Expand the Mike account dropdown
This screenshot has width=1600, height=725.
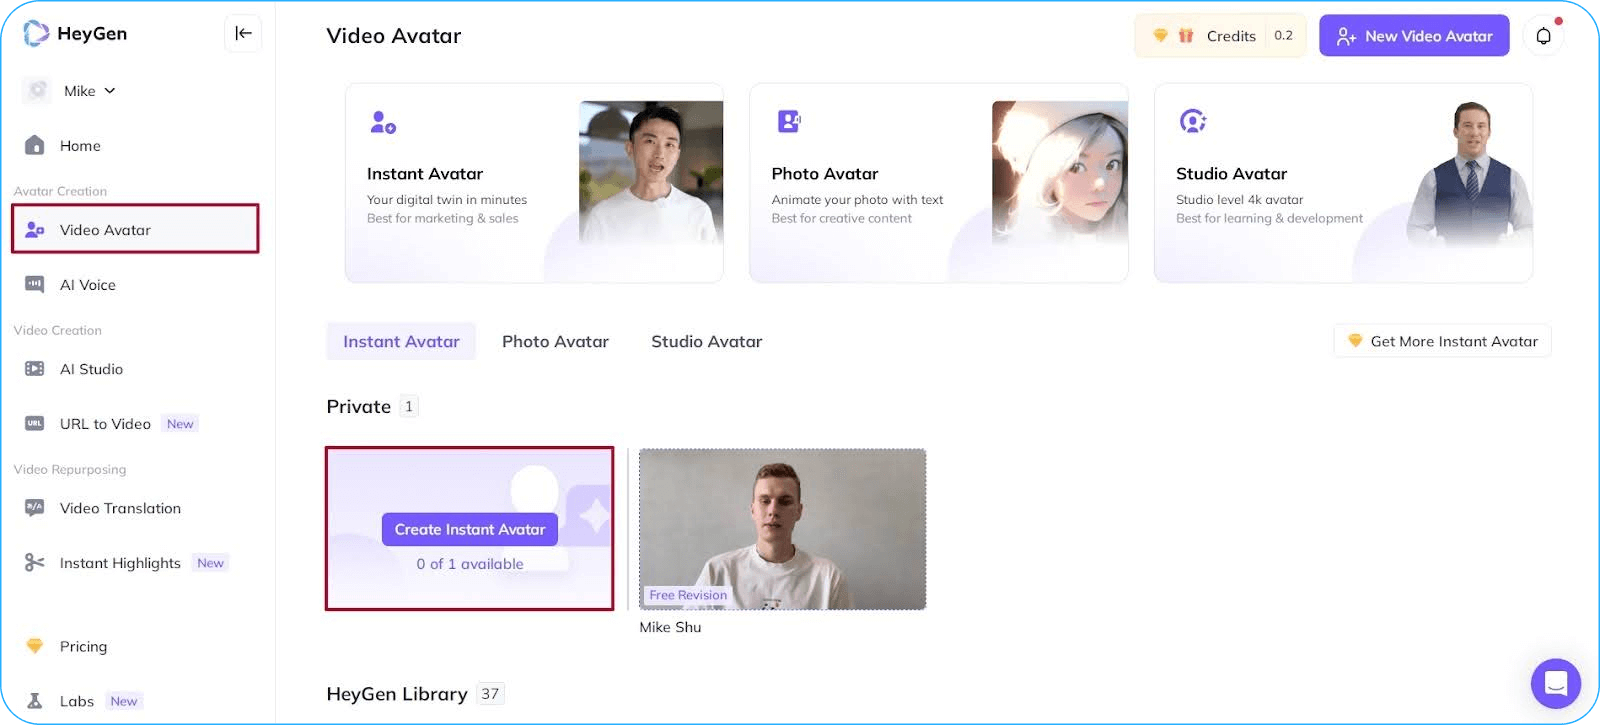coord(110,90)
